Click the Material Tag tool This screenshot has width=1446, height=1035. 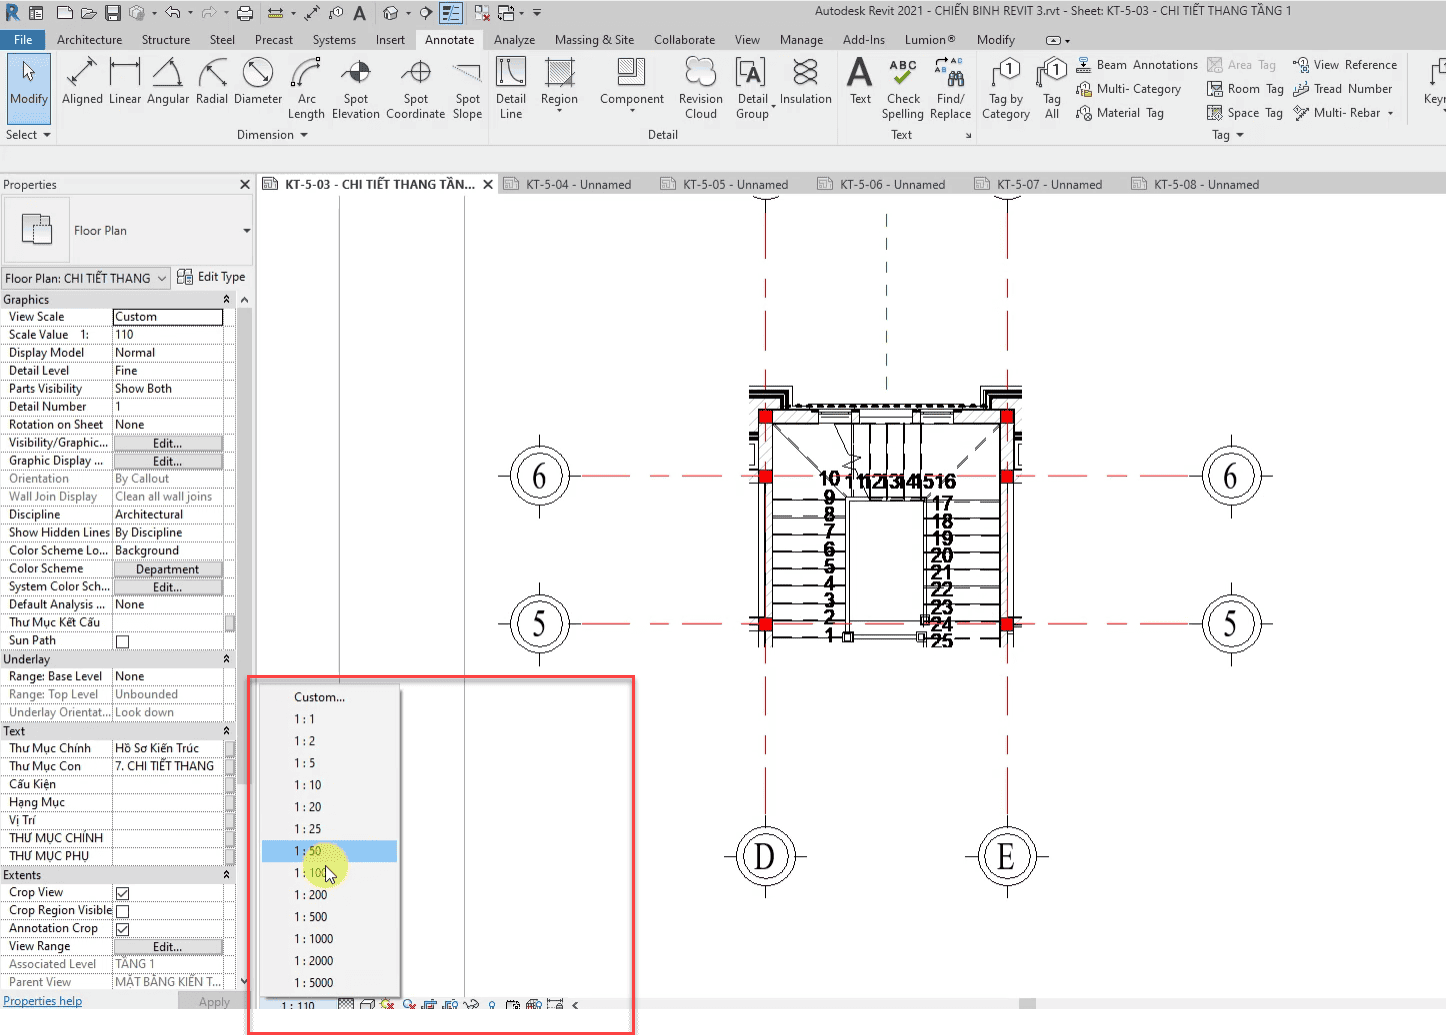[1120, 113]
